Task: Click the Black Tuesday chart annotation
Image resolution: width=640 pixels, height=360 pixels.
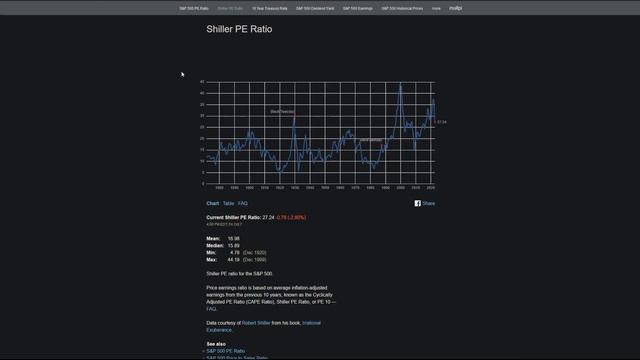Action: (282, 111)
